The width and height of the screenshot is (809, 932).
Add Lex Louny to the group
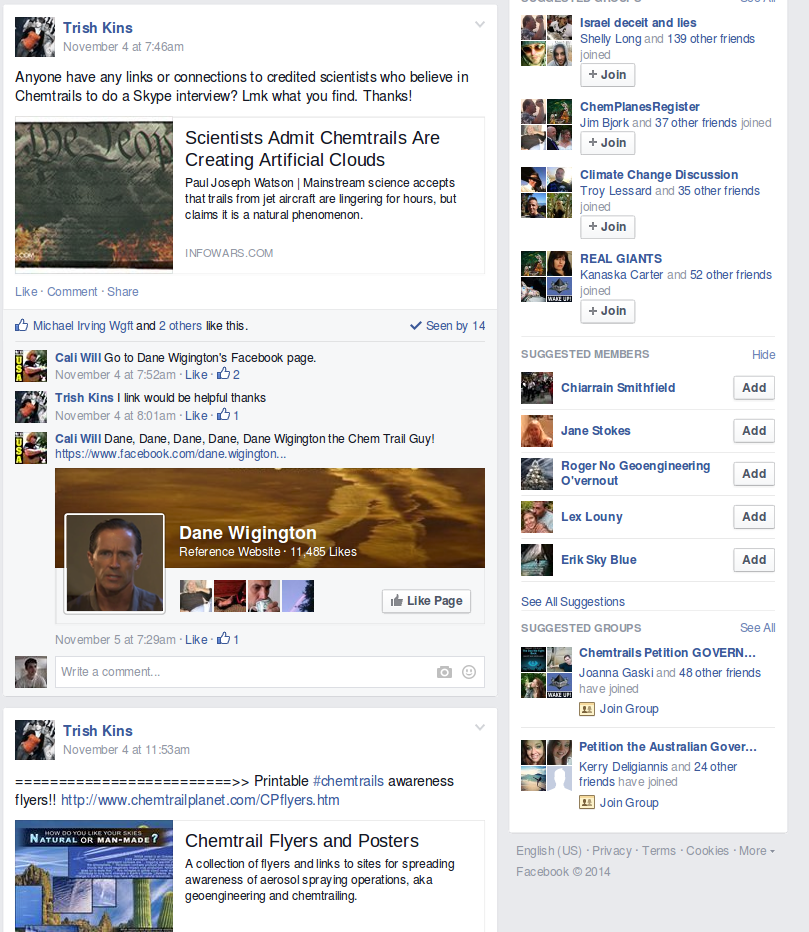coord(754,517)
